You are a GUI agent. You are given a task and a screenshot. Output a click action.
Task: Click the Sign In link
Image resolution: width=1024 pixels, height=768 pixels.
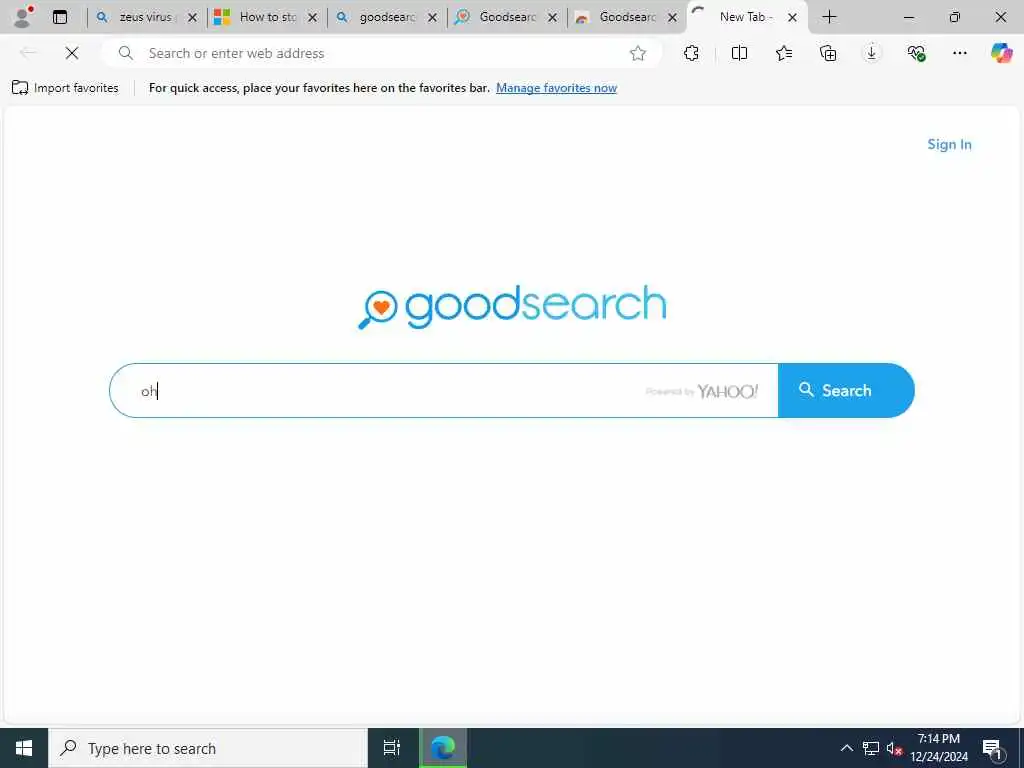tap(950, 144)
